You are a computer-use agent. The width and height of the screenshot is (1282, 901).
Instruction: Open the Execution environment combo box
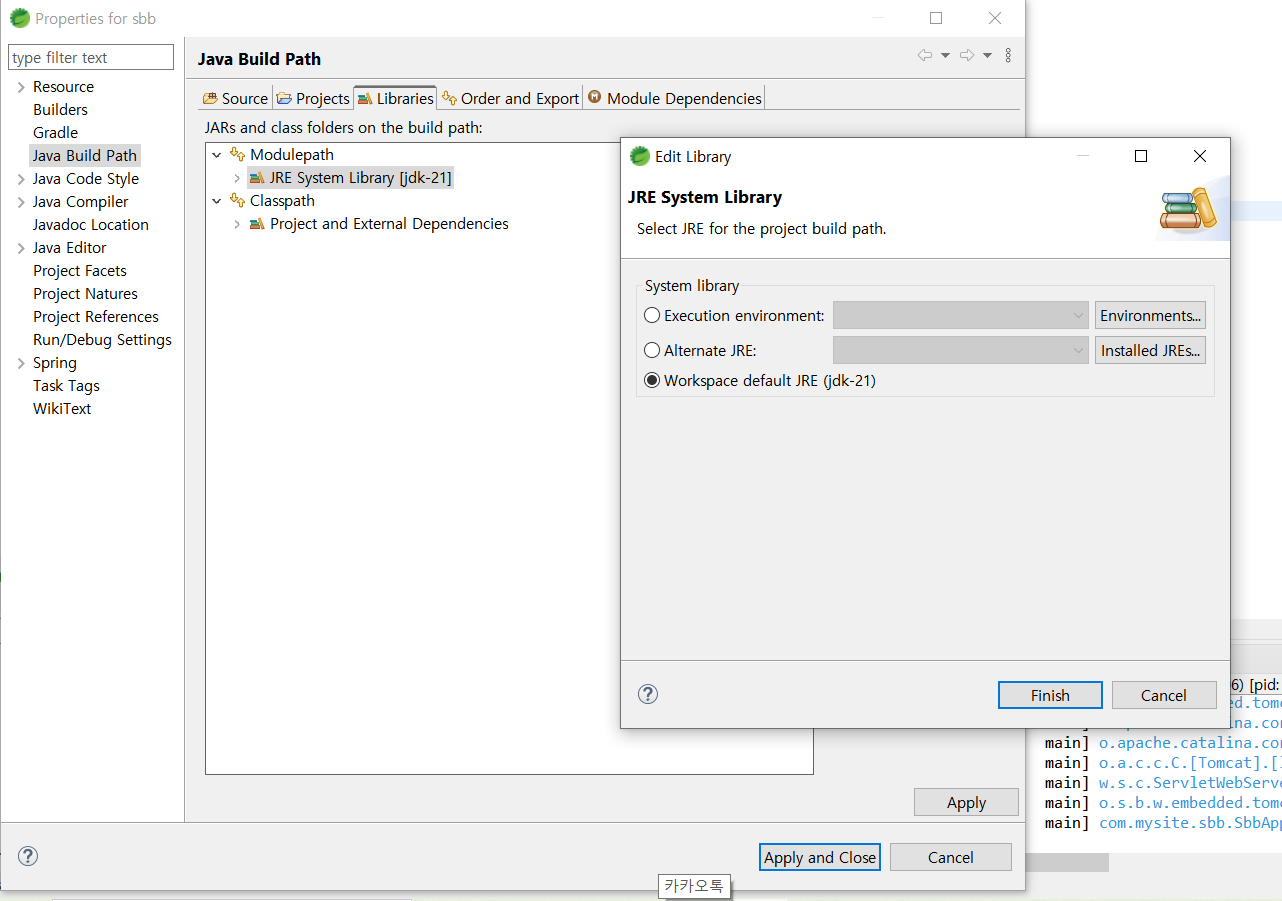click(x=961, y=315)
